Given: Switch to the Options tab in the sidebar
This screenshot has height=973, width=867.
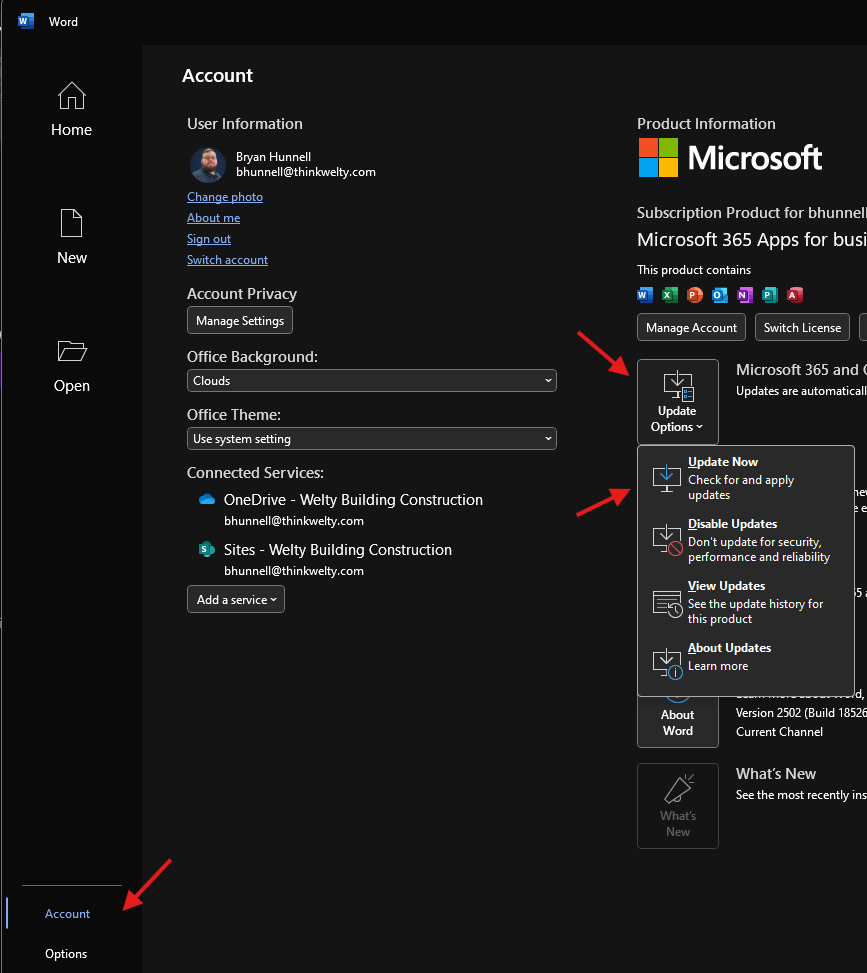Looking at the screenshot, I should 66,953.
